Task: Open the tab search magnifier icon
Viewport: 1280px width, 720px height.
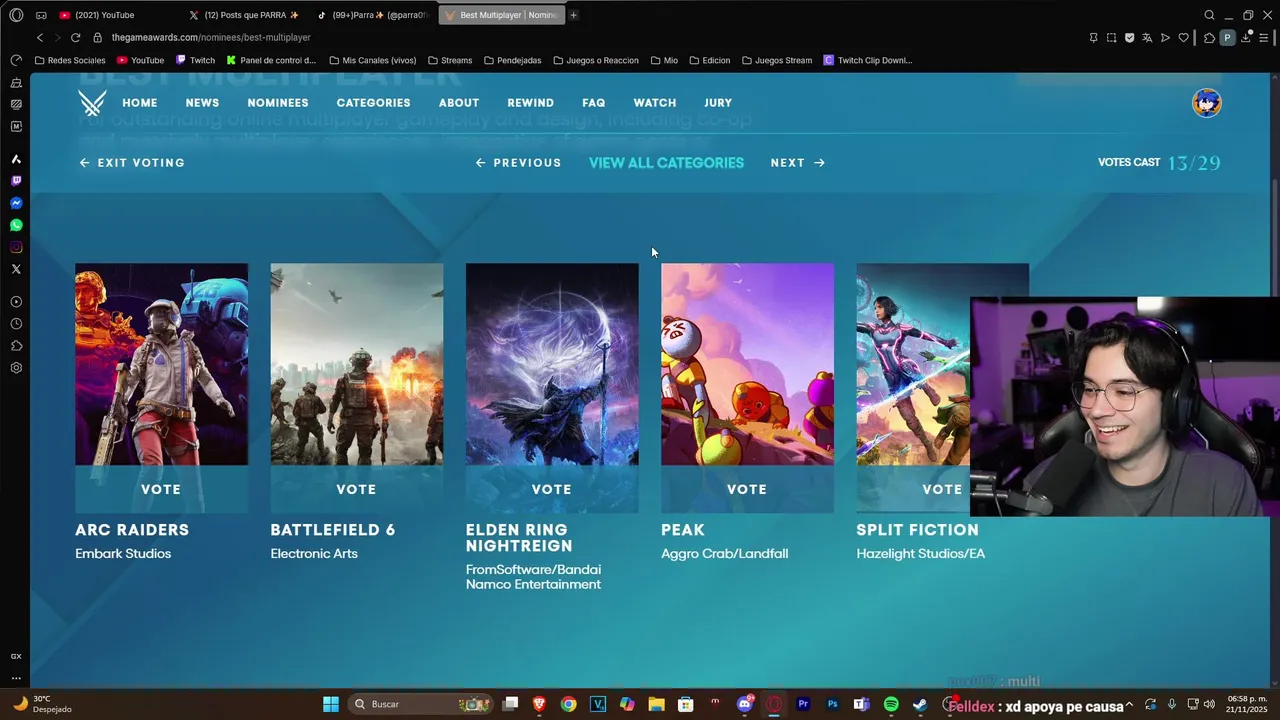Action: 1209,15
